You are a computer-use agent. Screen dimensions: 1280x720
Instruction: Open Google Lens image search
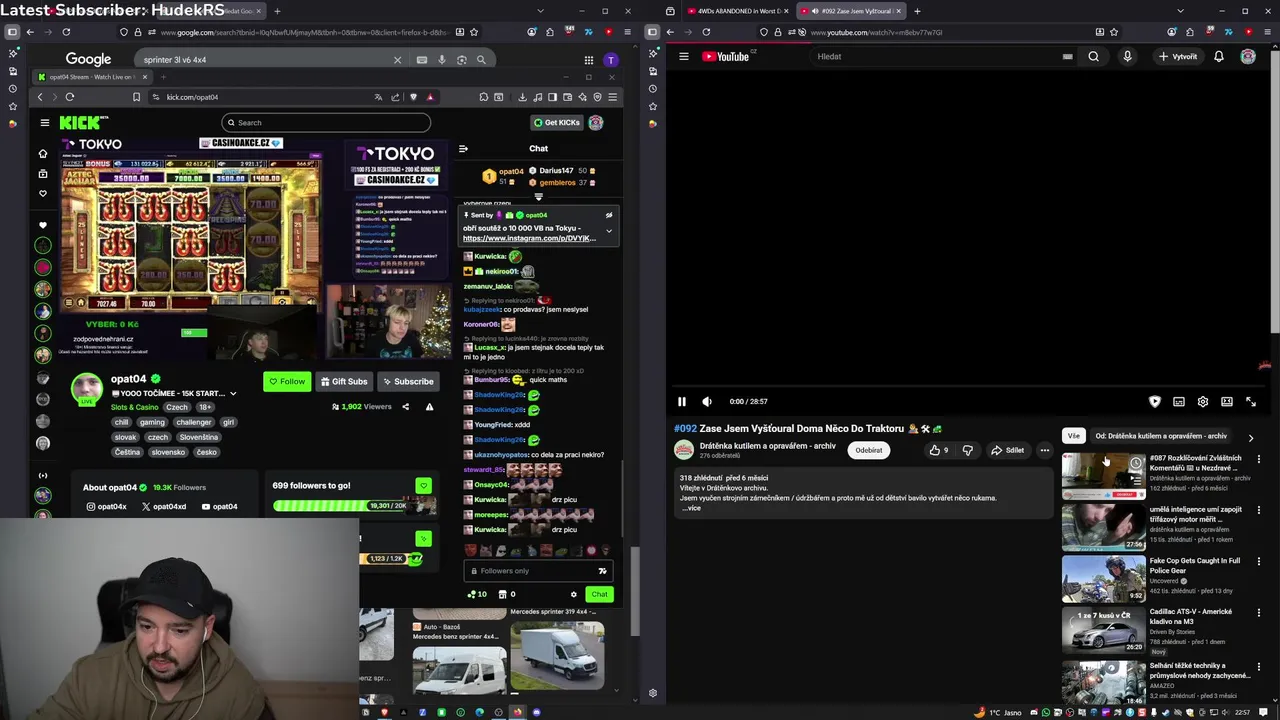click(461, 60)
